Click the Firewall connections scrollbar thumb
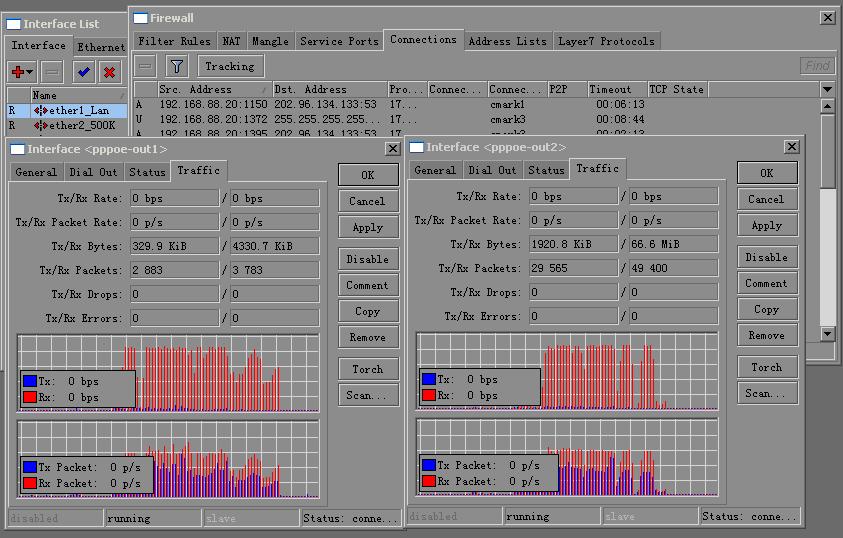Viewport: 843px width, 538px height. point(827,150)
